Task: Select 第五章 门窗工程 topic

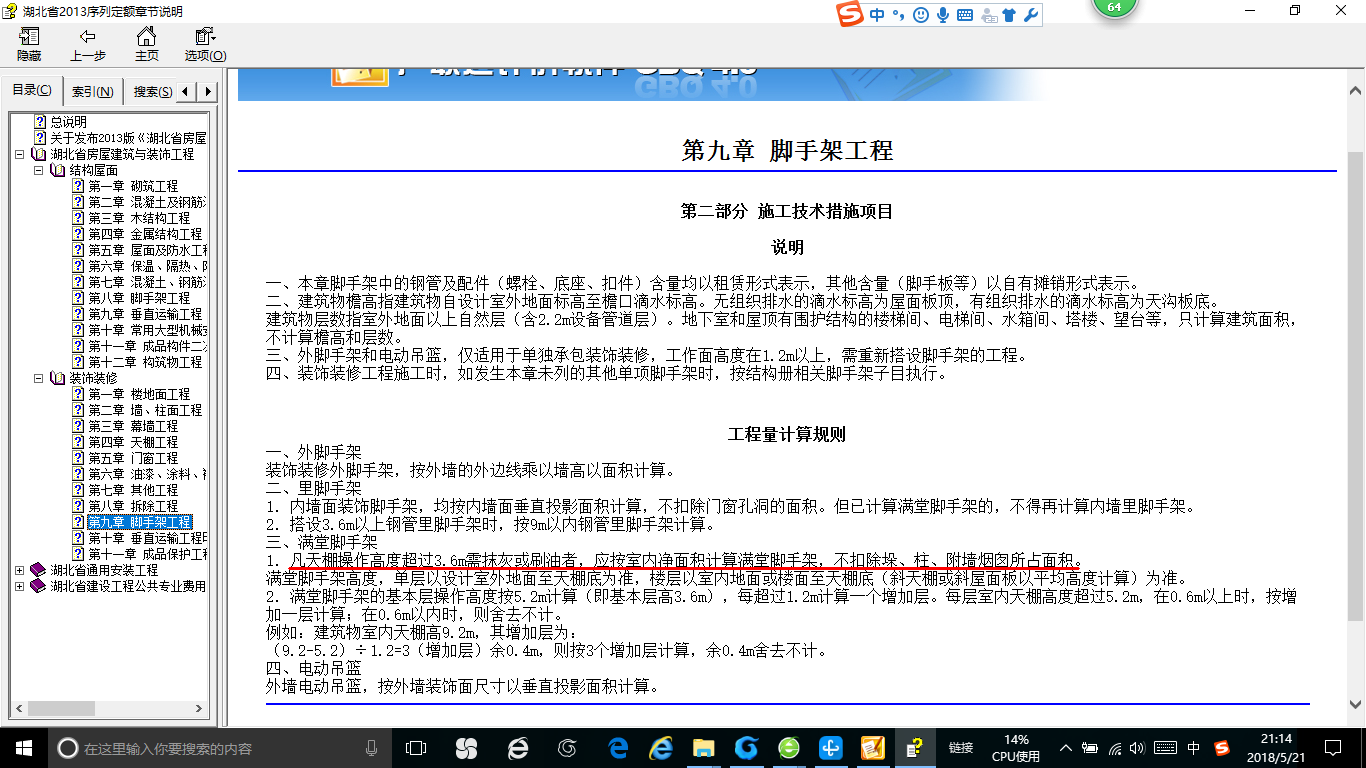Action: (133, 458)
